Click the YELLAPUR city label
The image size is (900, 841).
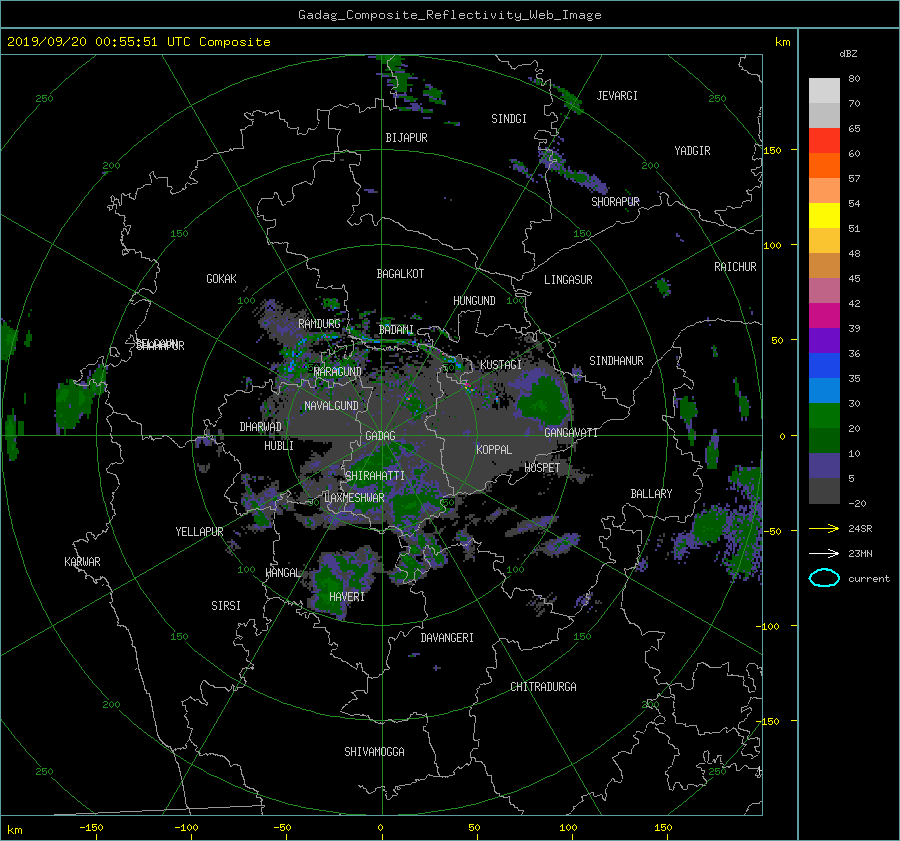click(x=199, y=532)
